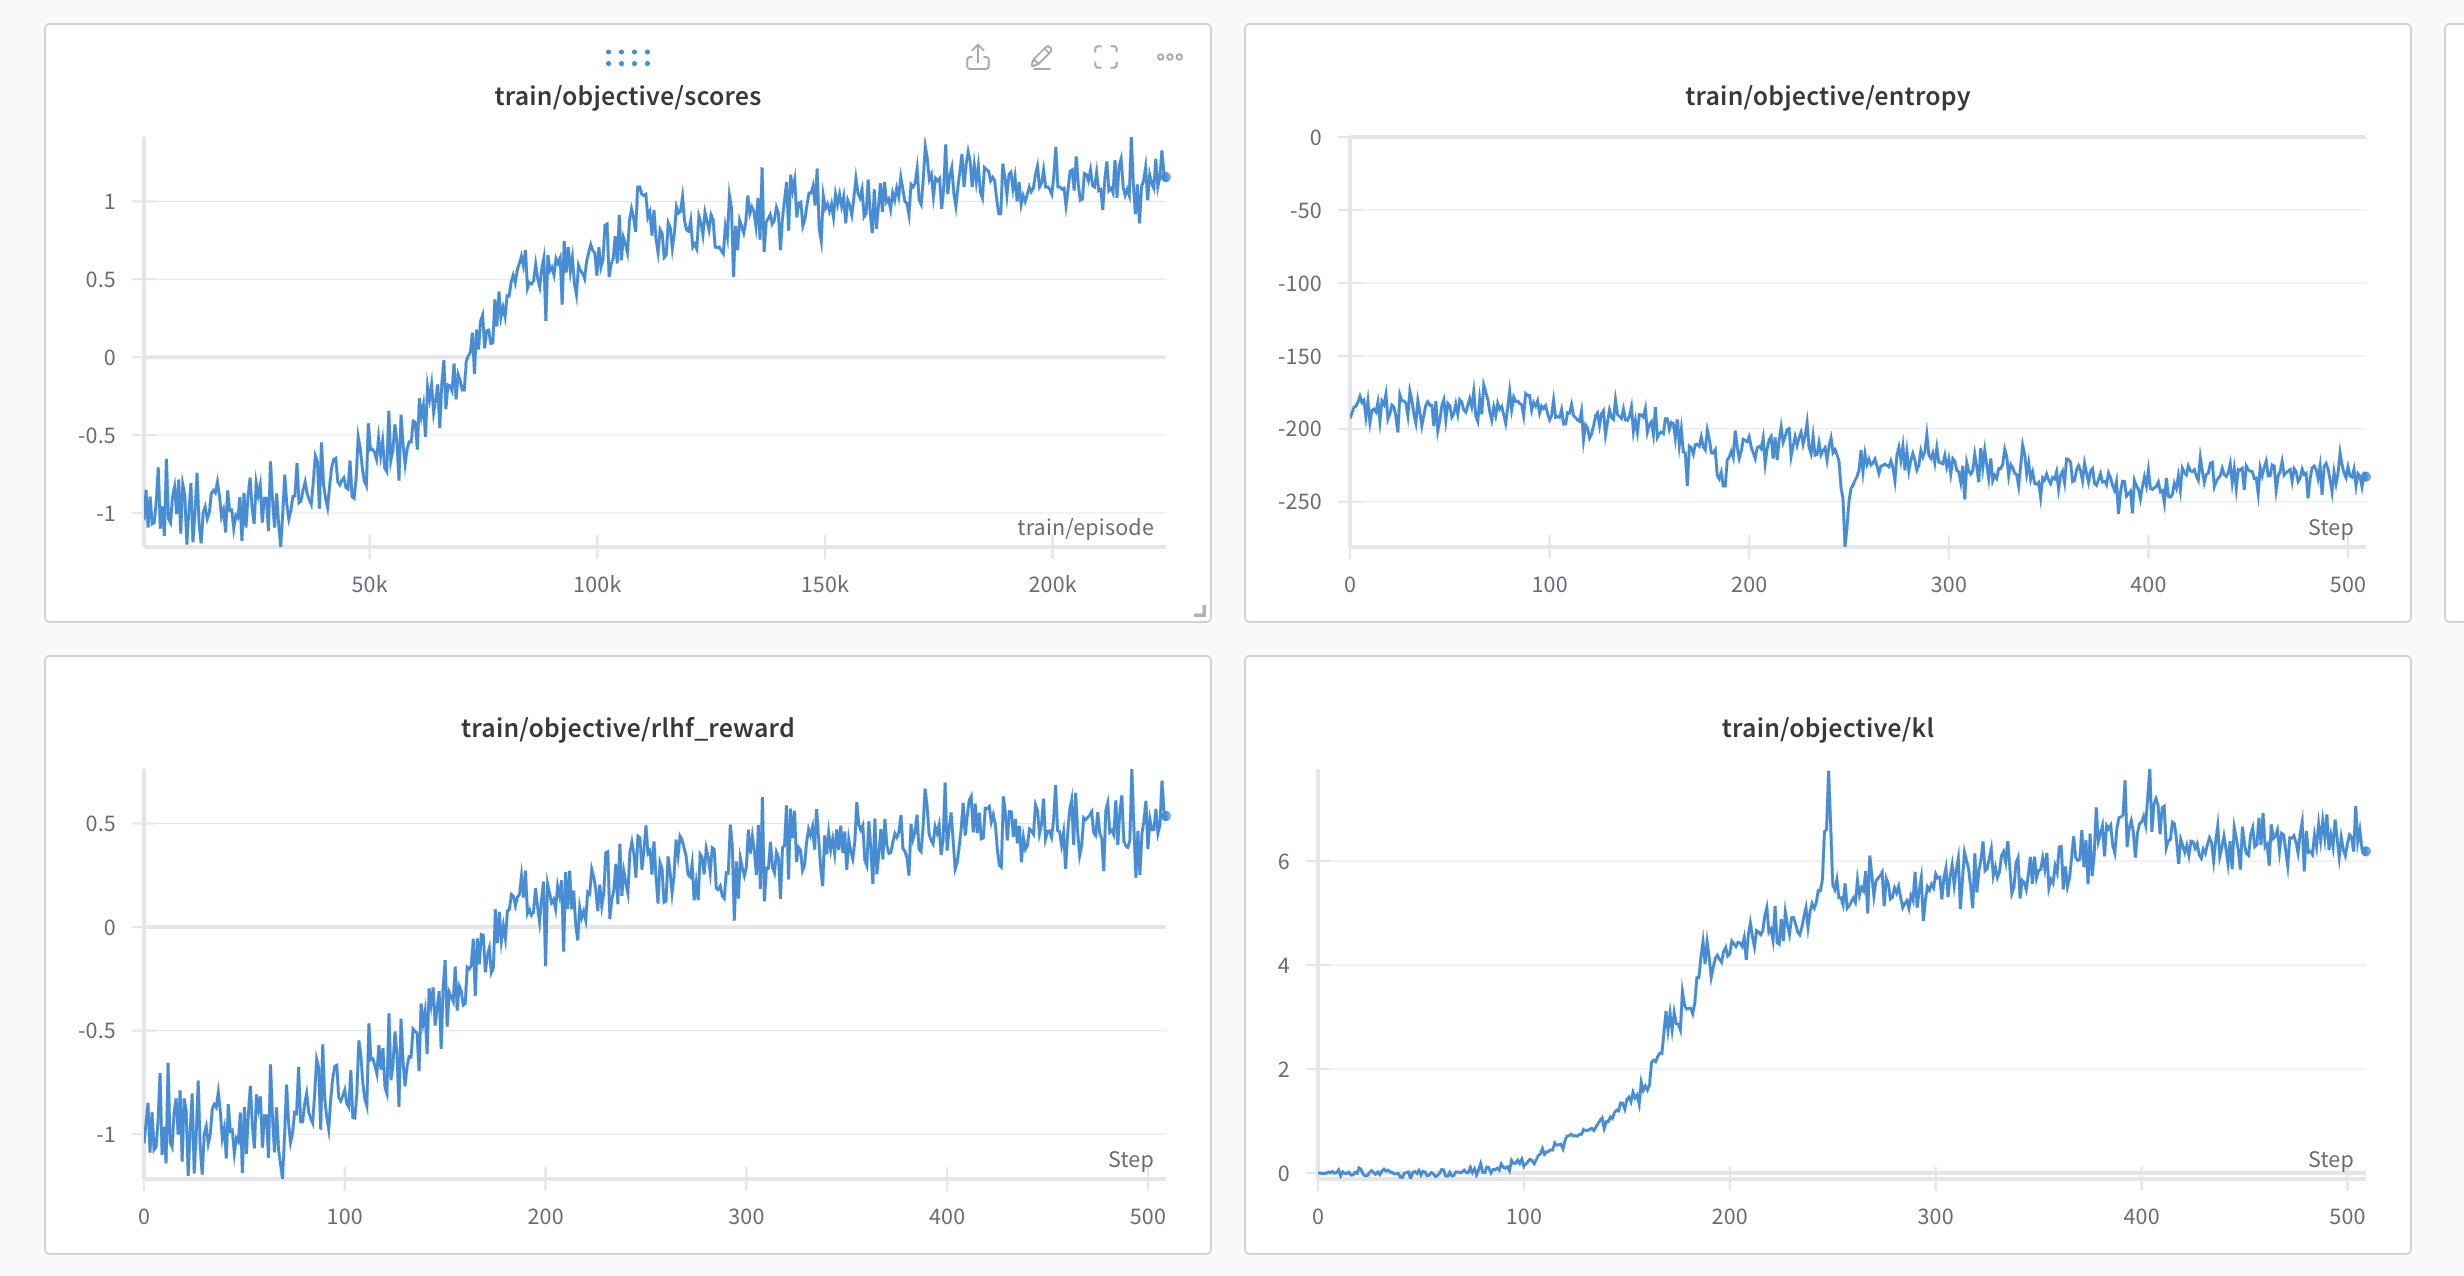Open the pencil edit icon on scores panel

click(1041, 58)
